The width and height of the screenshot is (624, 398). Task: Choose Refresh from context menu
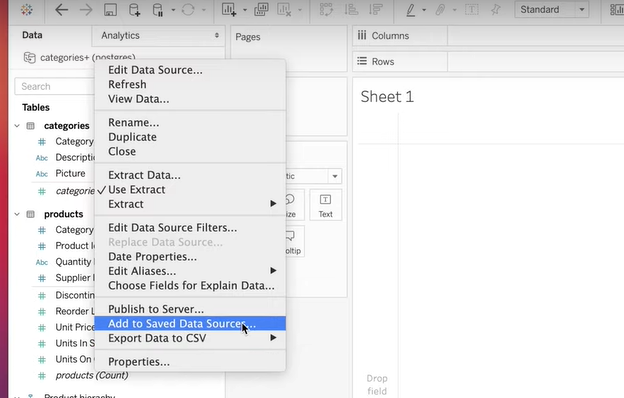point(190,84)
